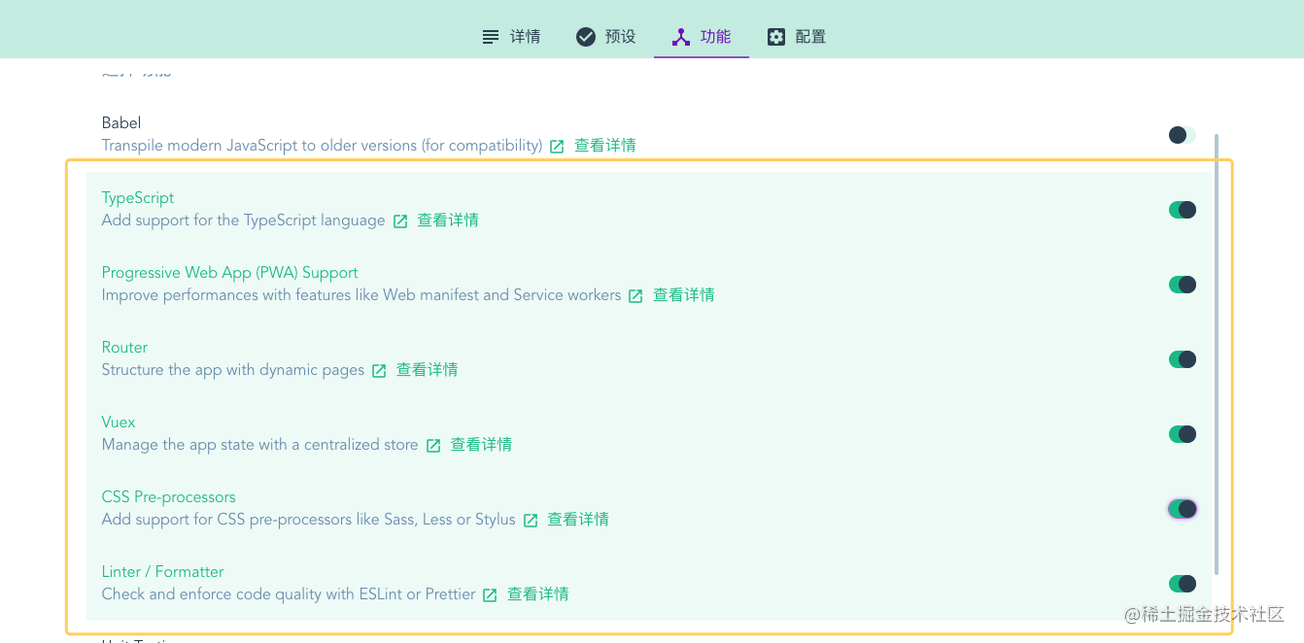Open 查看详情 link for Linter / Formatter
This screenshot has height=643, width=1304.
click(538, 594)
